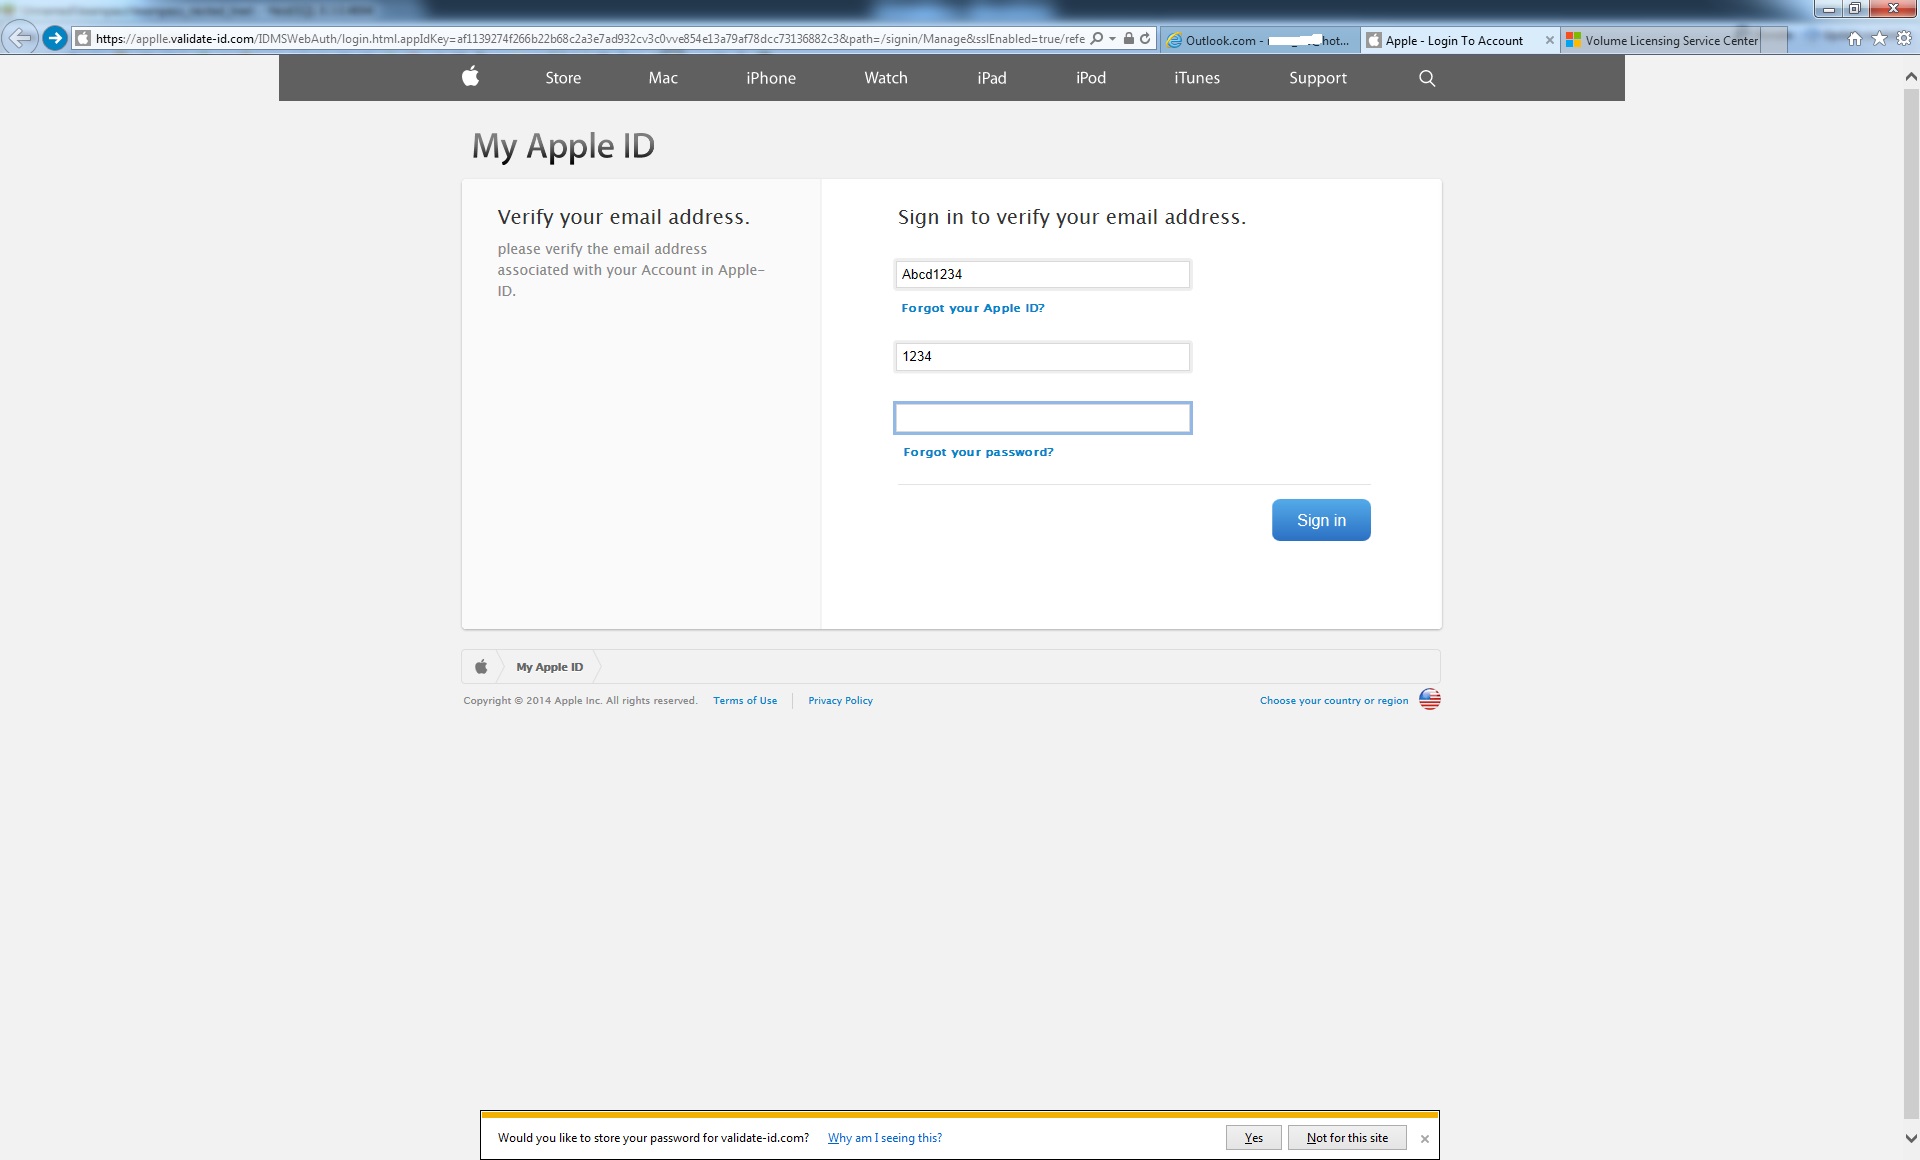The image size is (1920, 1160).
Task: Switch to the Outlook.com tab
Action: pos(1259,40)
